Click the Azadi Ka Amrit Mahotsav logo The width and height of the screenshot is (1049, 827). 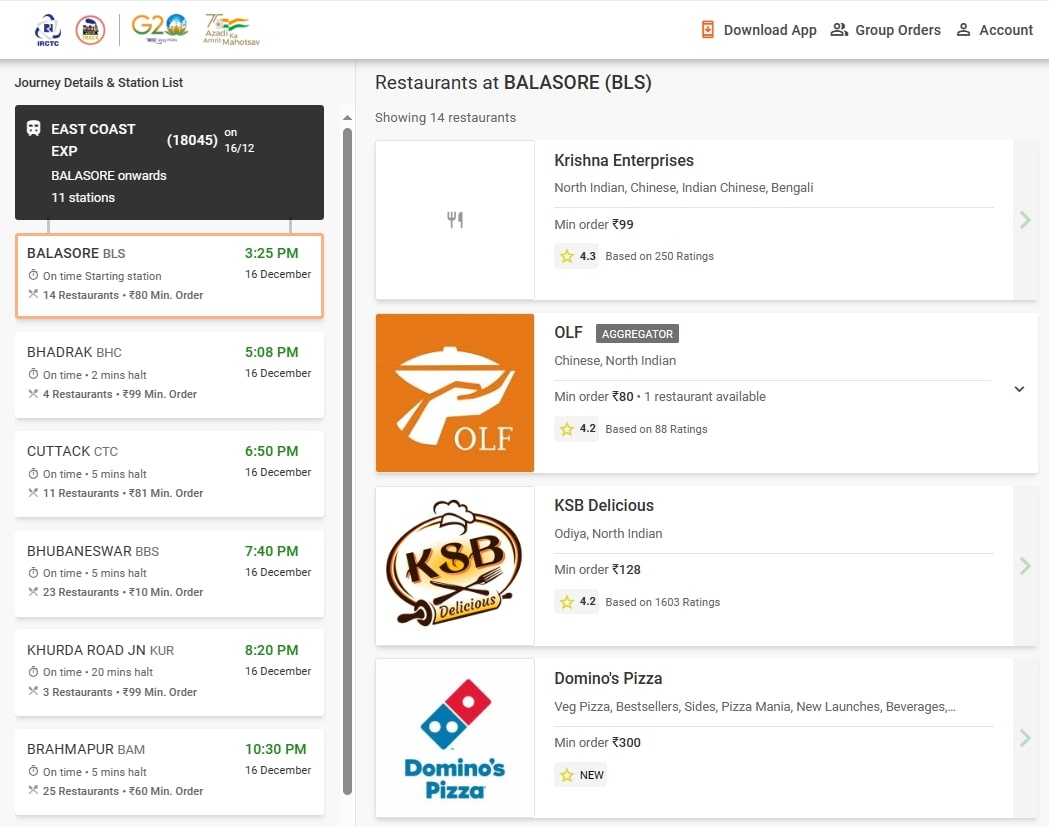coord(231,29)
